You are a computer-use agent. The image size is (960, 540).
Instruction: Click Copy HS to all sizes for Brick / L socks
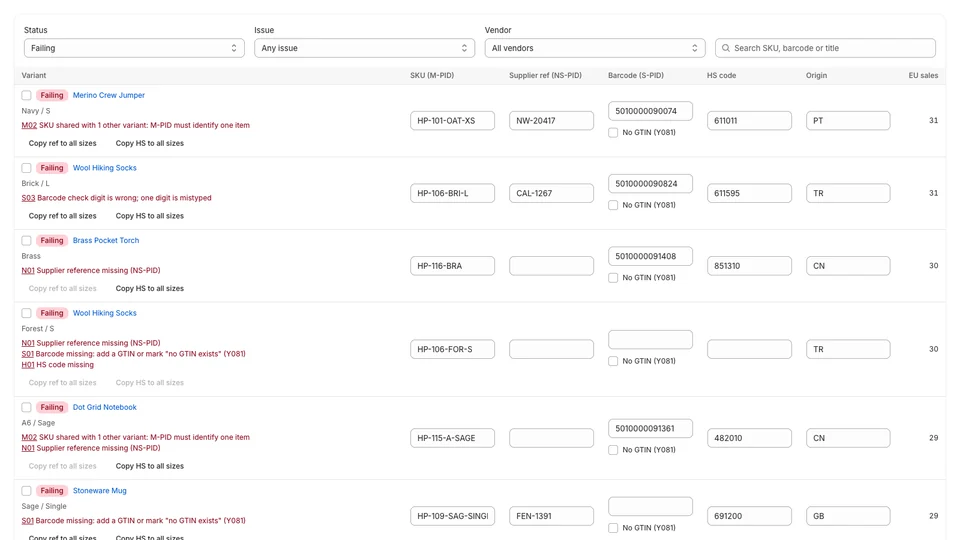tap(149, 216)
